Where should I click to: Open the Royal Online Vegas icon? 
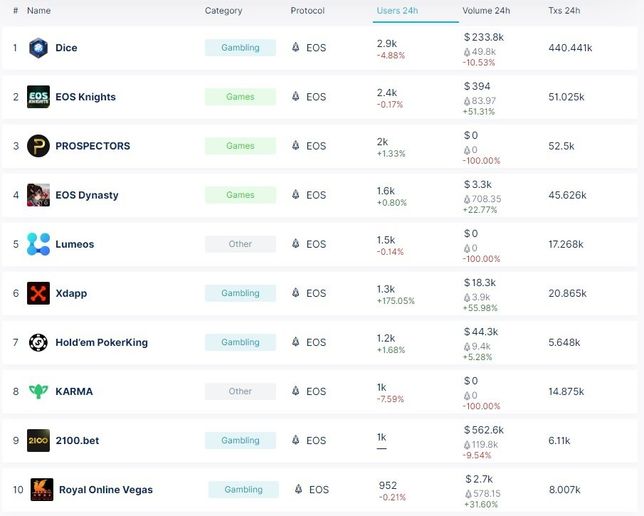point(41,489)
